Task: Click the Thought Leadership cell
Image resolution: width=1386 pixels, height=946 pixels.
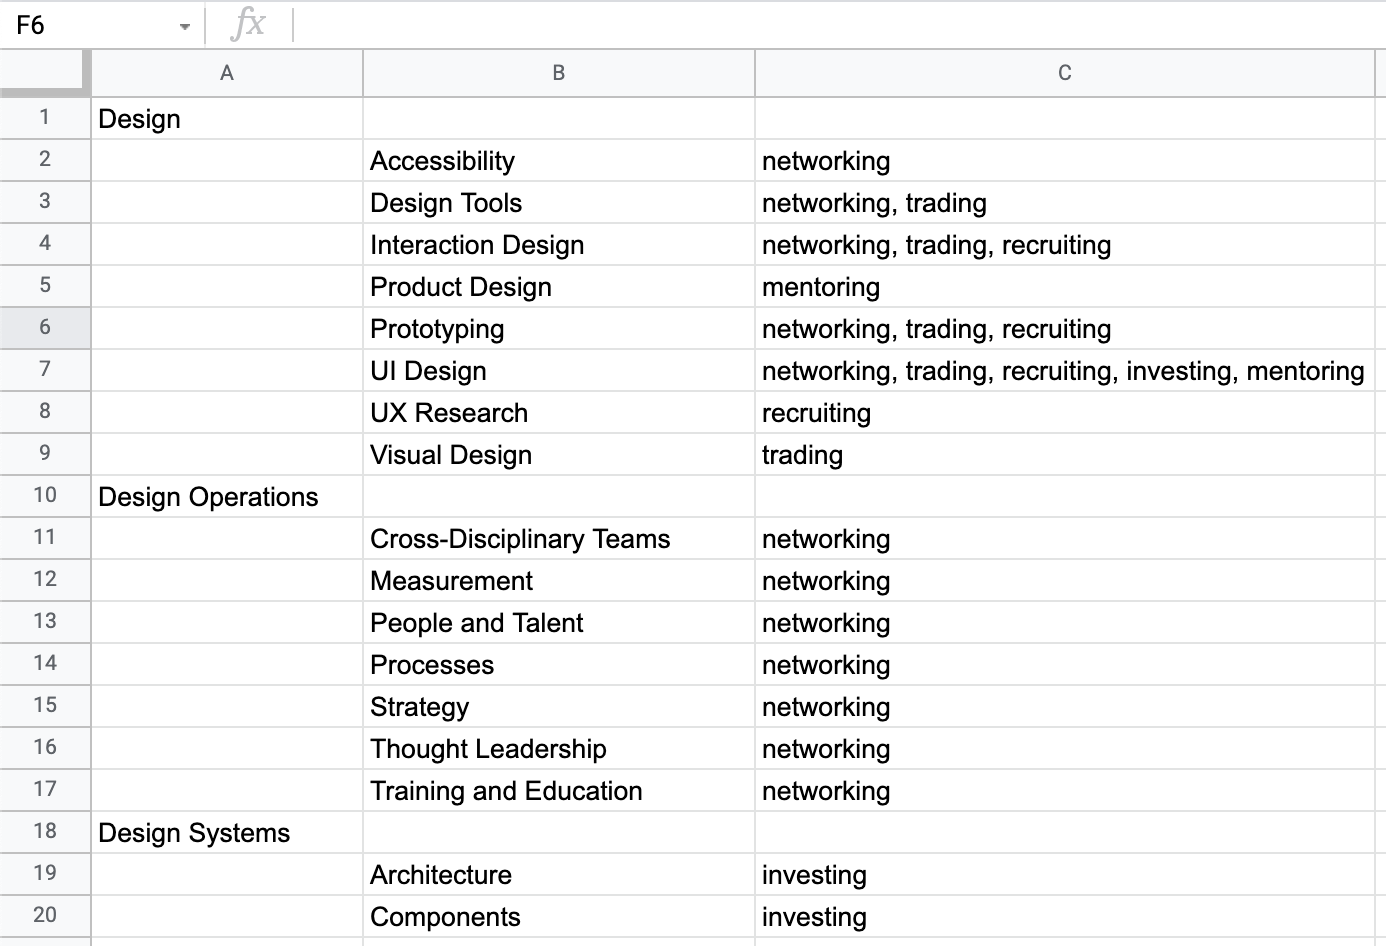Action: click(x=559, y=749)
